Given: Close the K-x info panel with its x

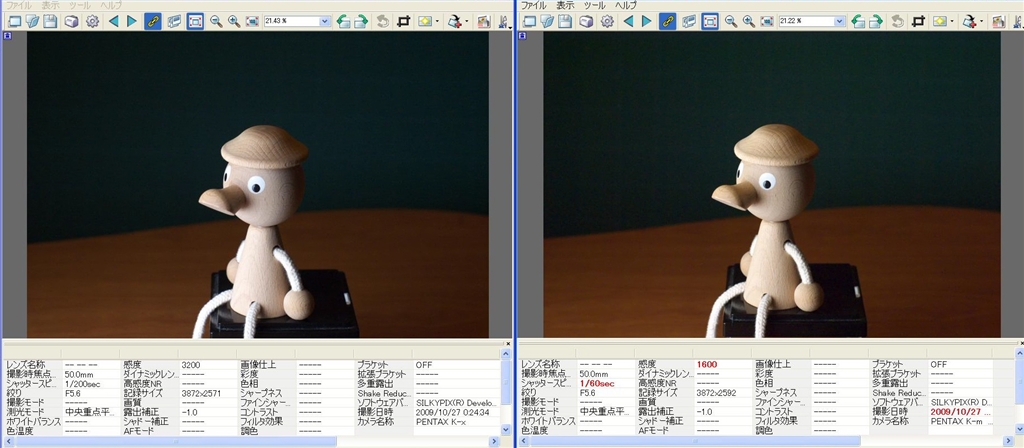Looking at the screenshot, I should 508,343.
